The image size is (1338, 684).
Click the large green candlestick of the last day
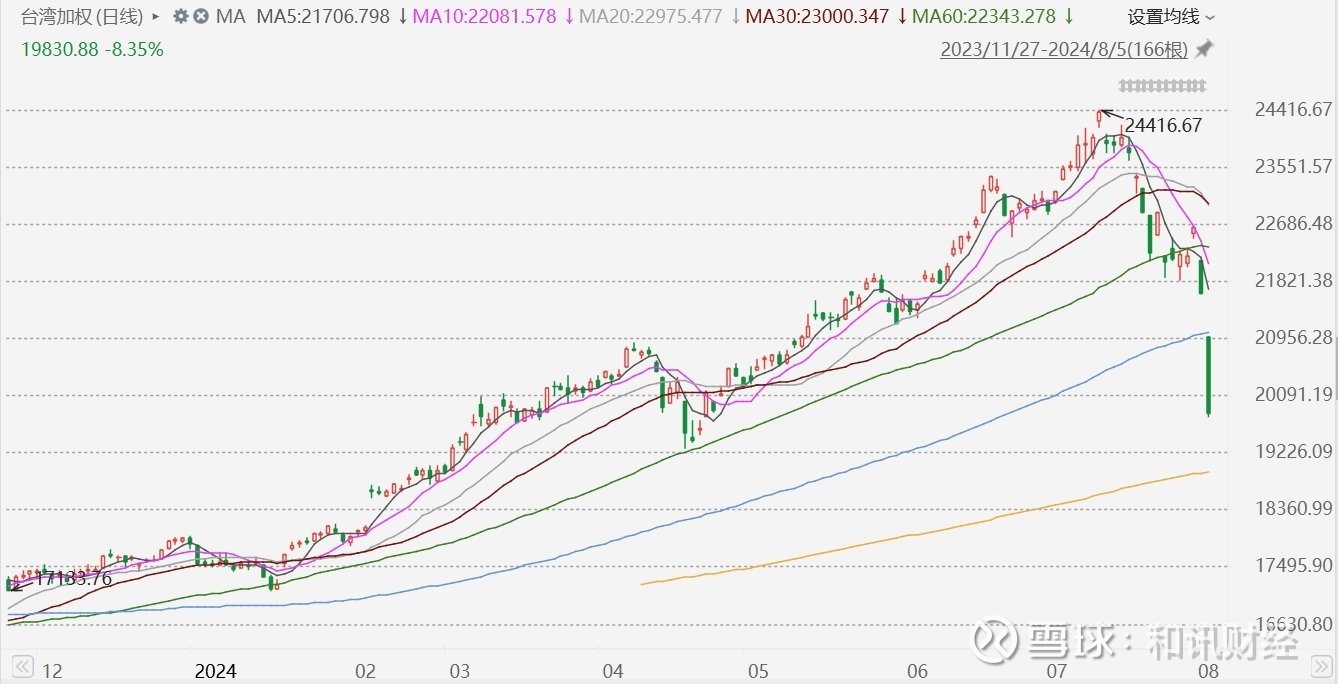1209,376
